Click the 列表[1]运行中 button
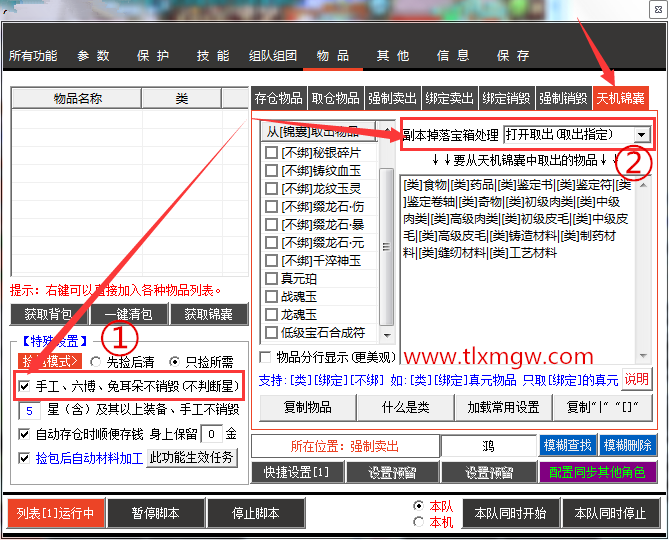669x540 pixels. 56,513
